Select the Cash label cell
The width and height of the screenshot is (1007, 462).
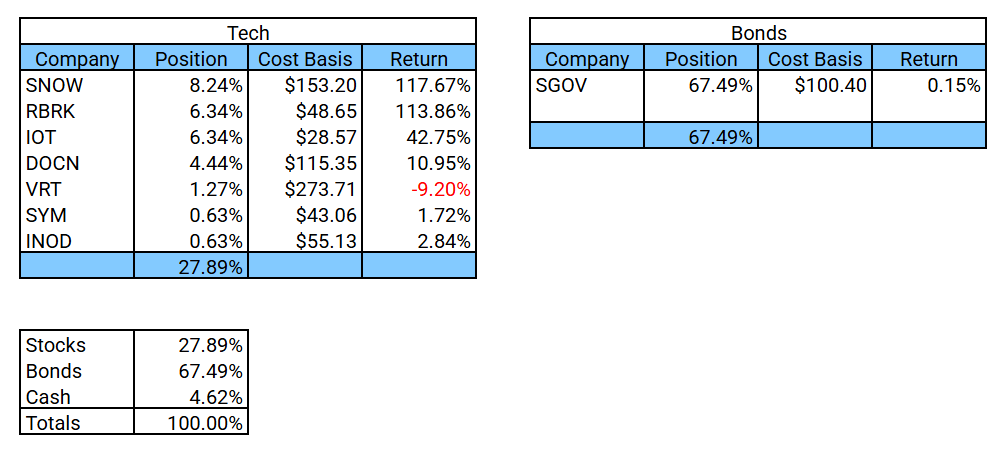click(x=76, y=397)
